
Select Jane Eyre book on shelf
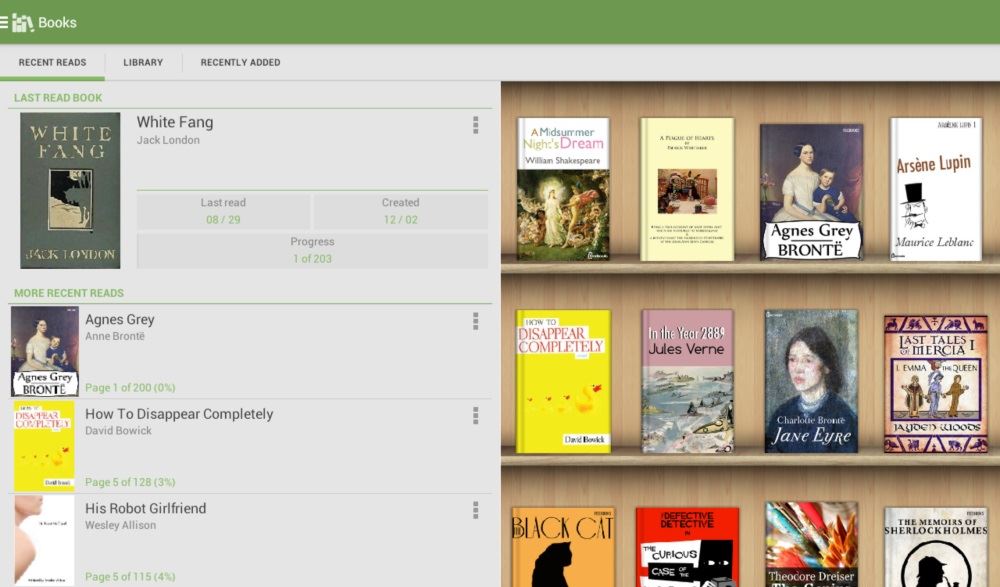pyautogui.click(x=811, y=382)
